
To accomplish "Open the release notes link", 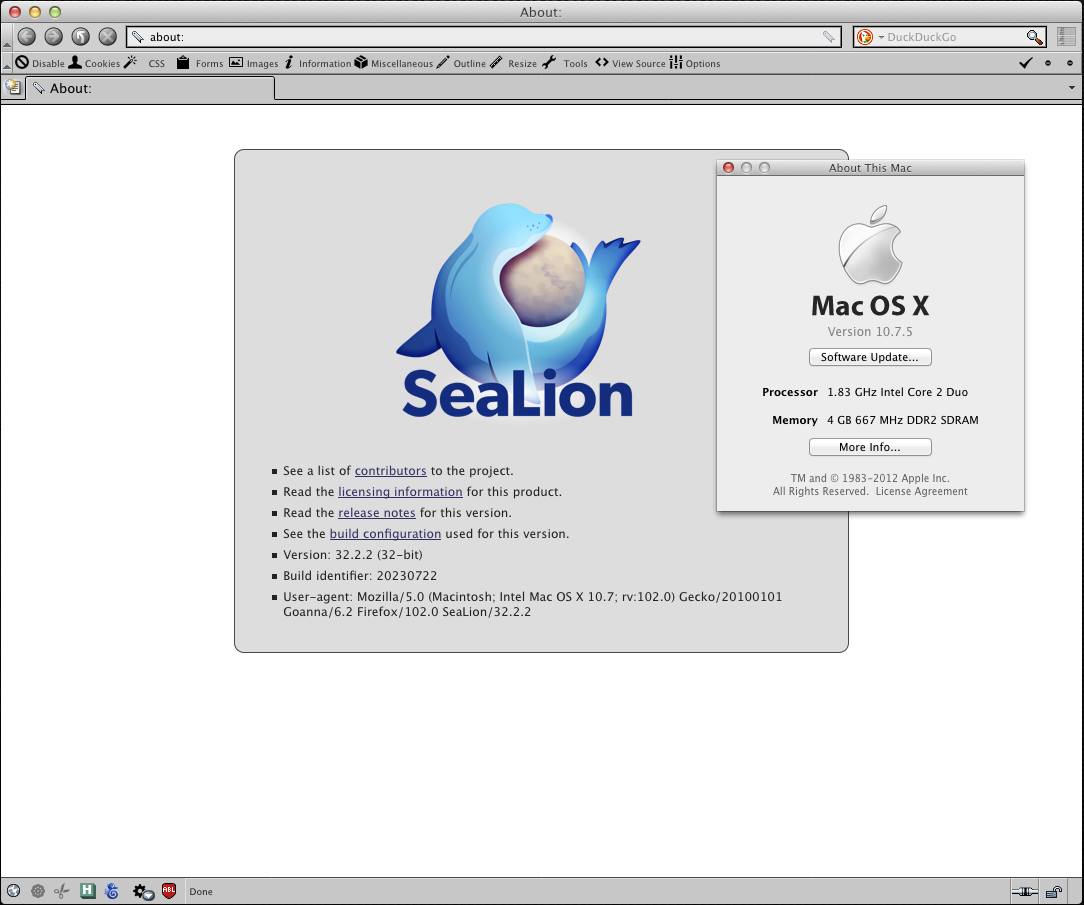I will click(x=377, y=513).
